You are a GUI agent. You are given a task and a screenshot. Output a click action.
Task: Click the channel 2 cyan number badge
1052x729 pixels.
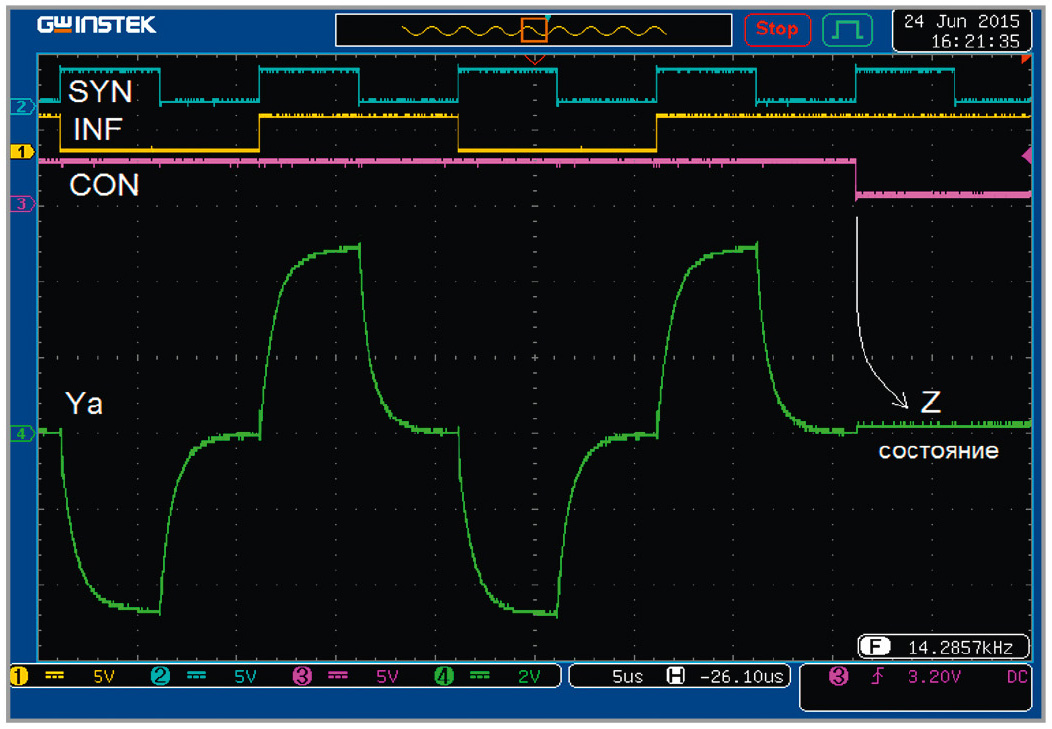pyautogui.click(x=160, y=676)
